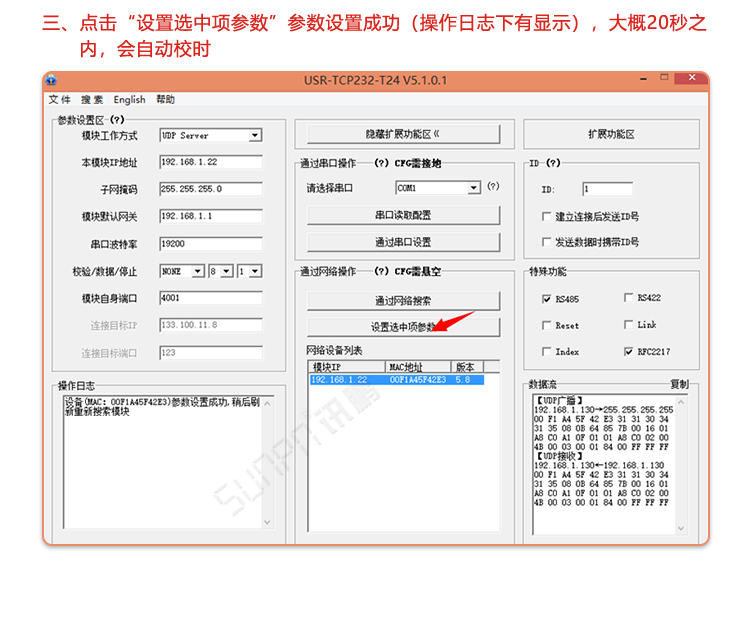Click the 【UDP接收】 line in data stream
The image size is (750, 620).
coord(559,456)
